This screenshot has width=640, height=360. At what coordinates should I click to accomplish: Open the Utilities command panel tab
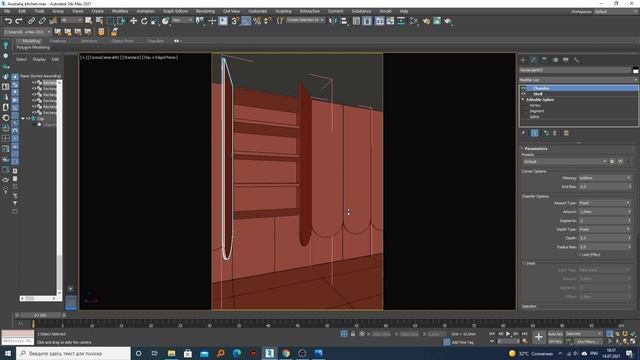pos(576,60)
